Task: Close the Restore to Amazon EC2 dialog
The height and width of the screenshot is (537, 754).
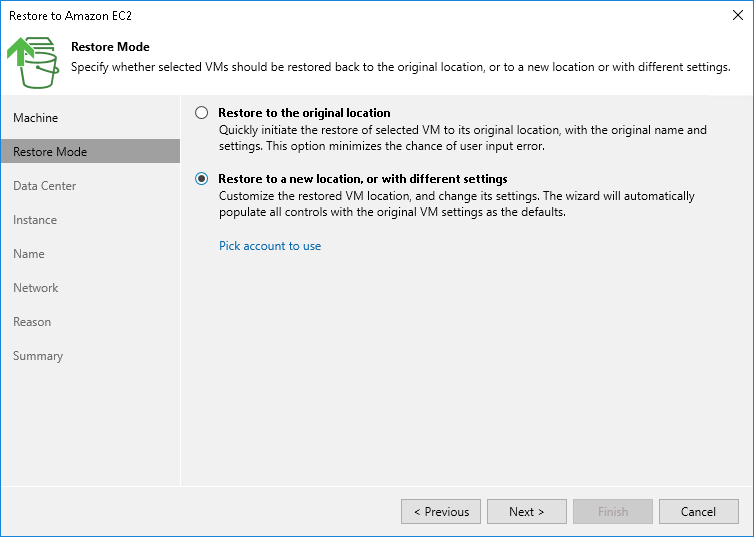Action: [735, 16]
